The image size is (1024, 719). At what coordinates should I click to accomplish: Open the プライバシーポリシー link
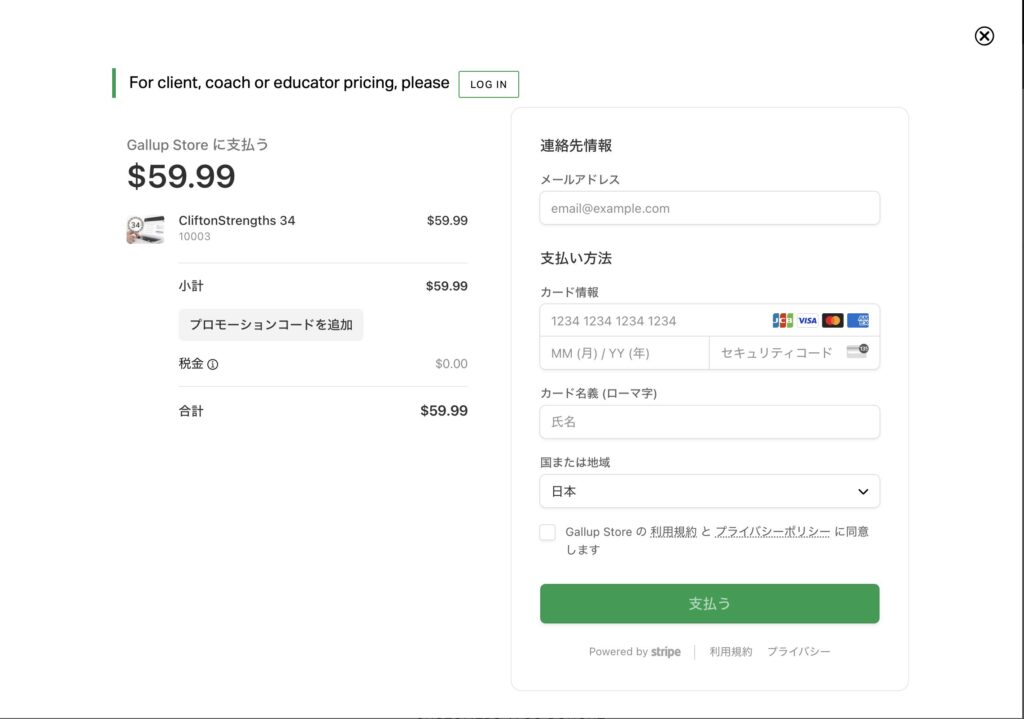coord(773,532)
